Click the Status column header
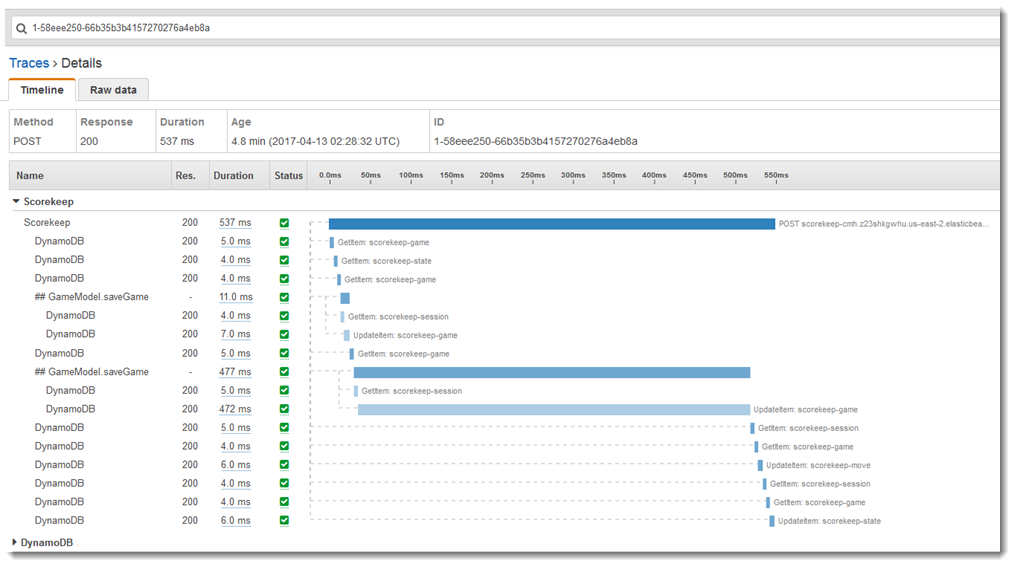Image resolution: width=1015 pixels, height=567 pixels. coord(288,175)
